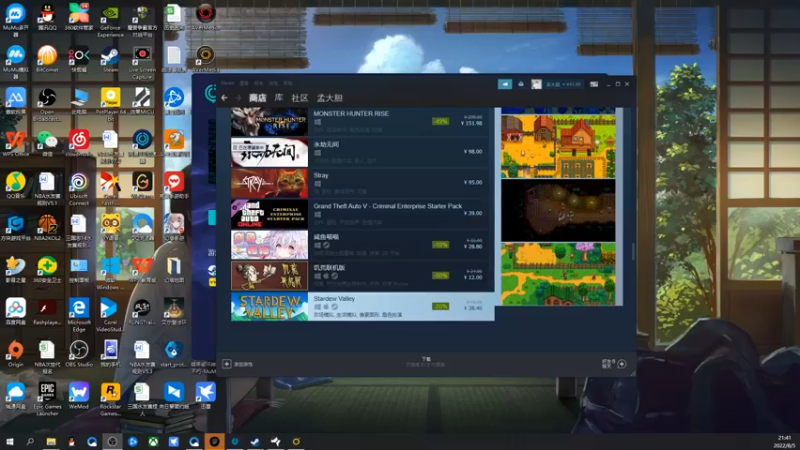Open the Steam desktop shortcut

[110, 59]
